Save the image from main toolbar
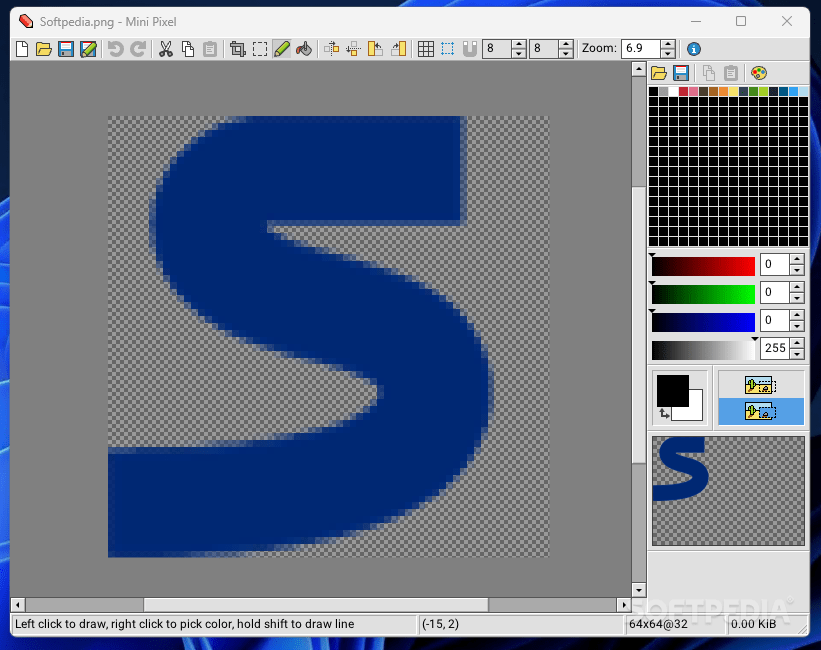The image size is (821, 650). 66,49
